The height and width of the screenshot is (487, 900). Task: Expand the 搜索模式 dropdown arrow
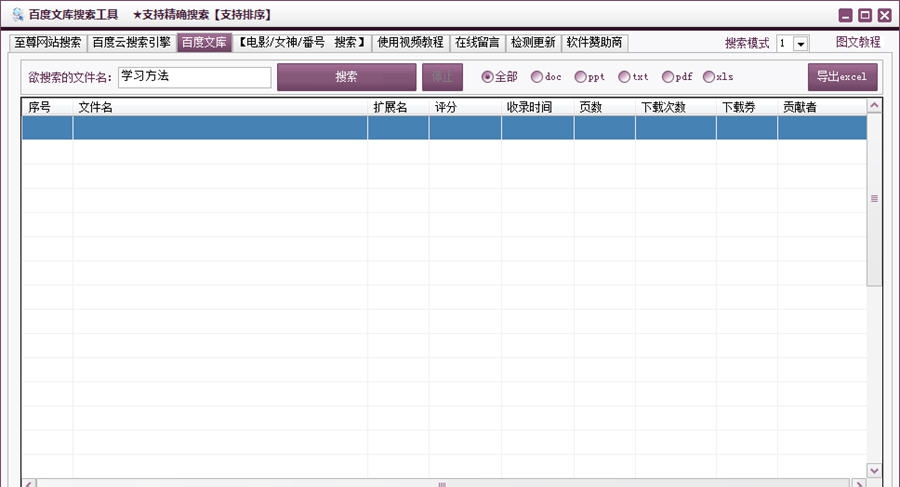[801, 44]
